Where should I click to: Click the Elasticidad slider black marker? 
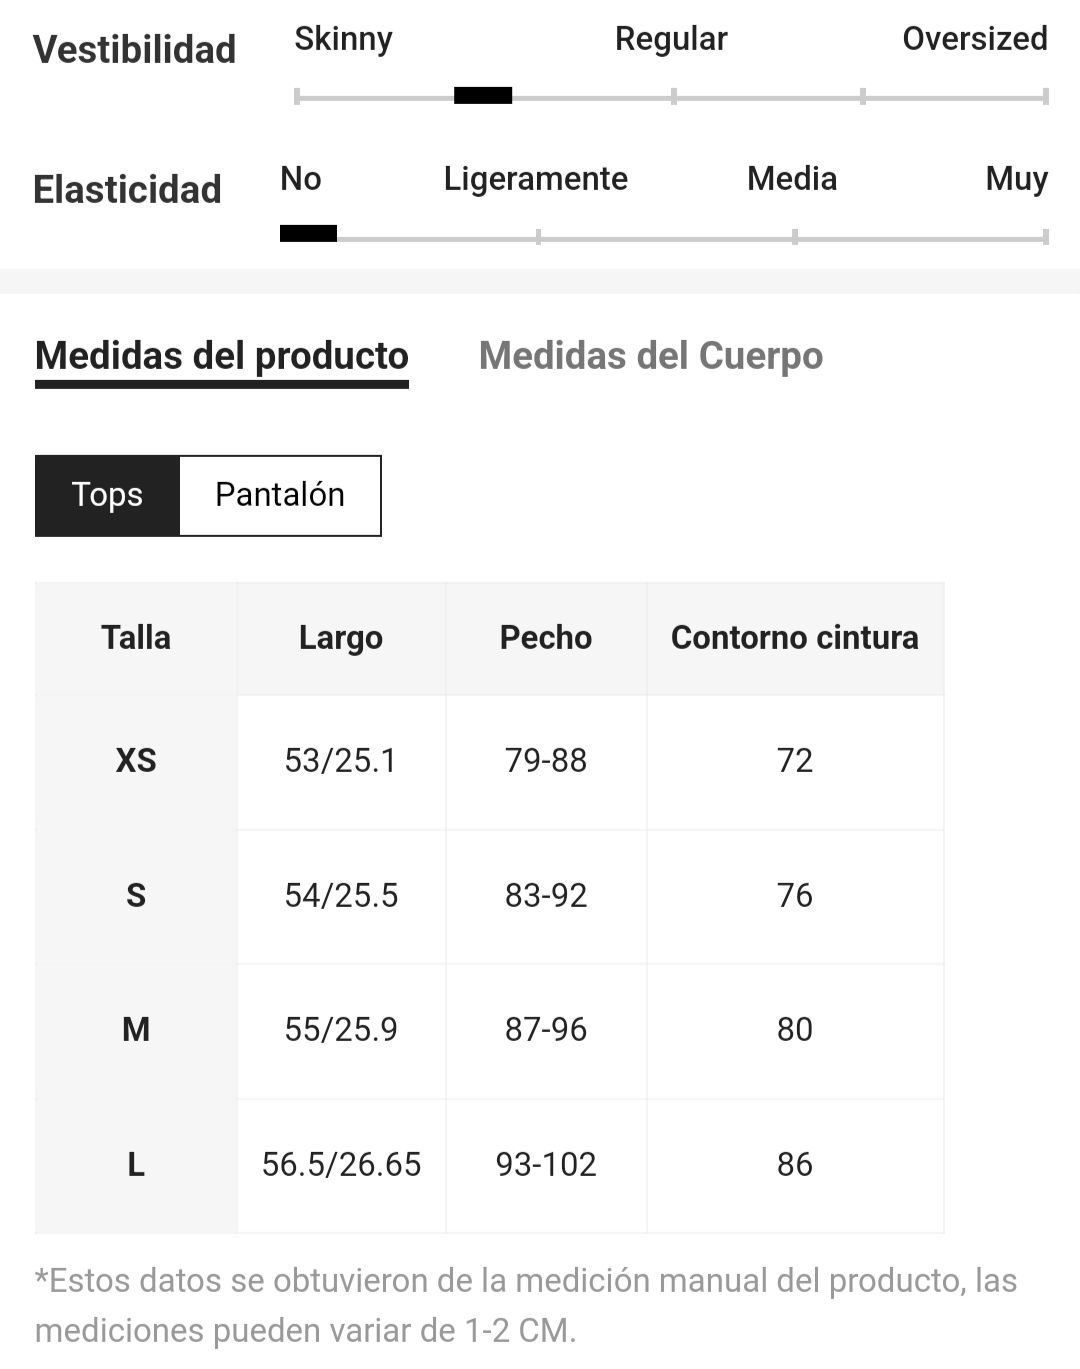(x=308, y=234)
